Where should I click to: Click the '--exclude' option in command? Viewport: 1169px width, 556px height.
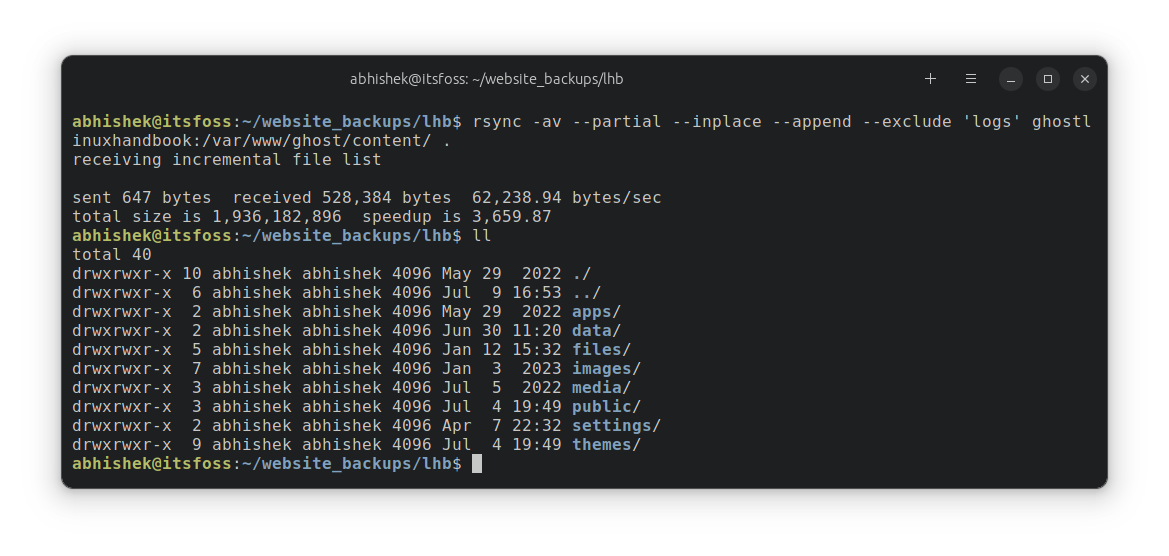(x=906, y=121)
